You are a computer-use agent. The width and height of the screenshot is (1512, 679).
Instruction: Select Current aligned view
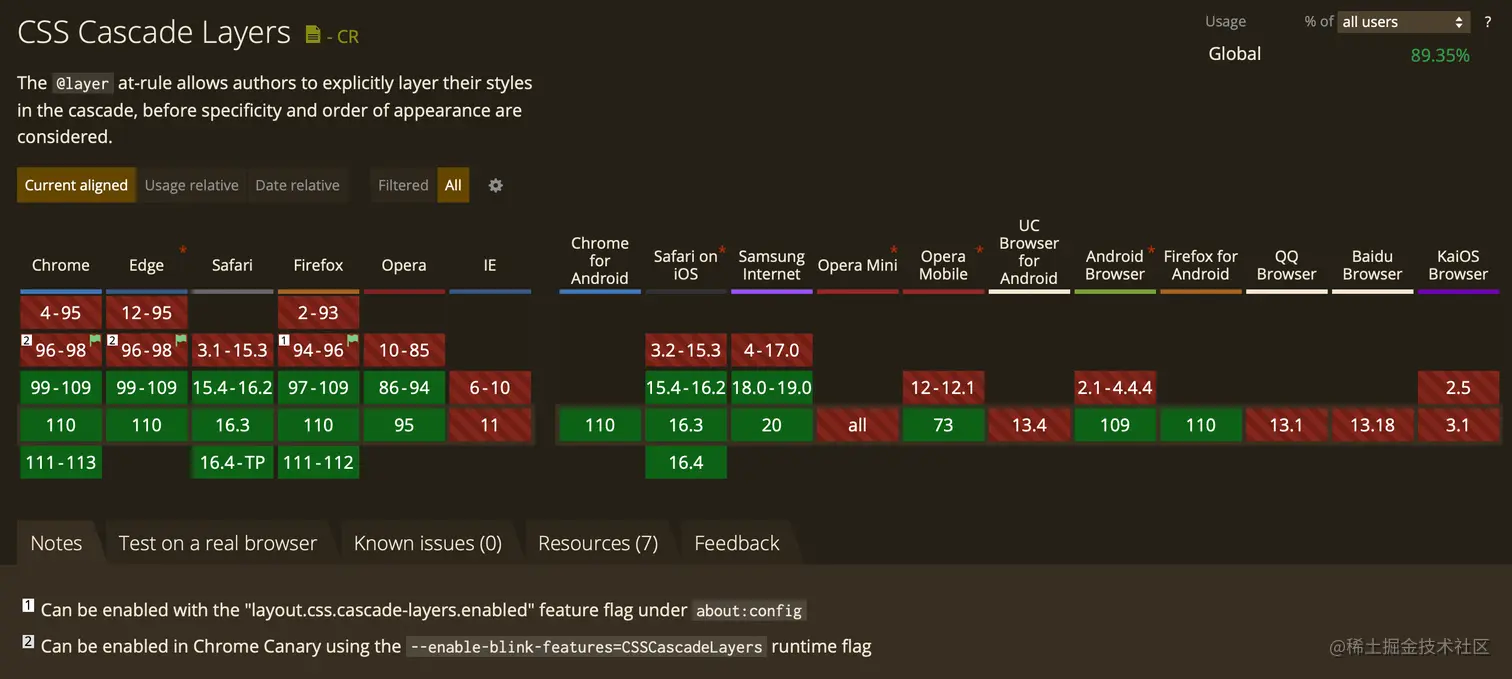pyautogui.click(x=76, y=185)
